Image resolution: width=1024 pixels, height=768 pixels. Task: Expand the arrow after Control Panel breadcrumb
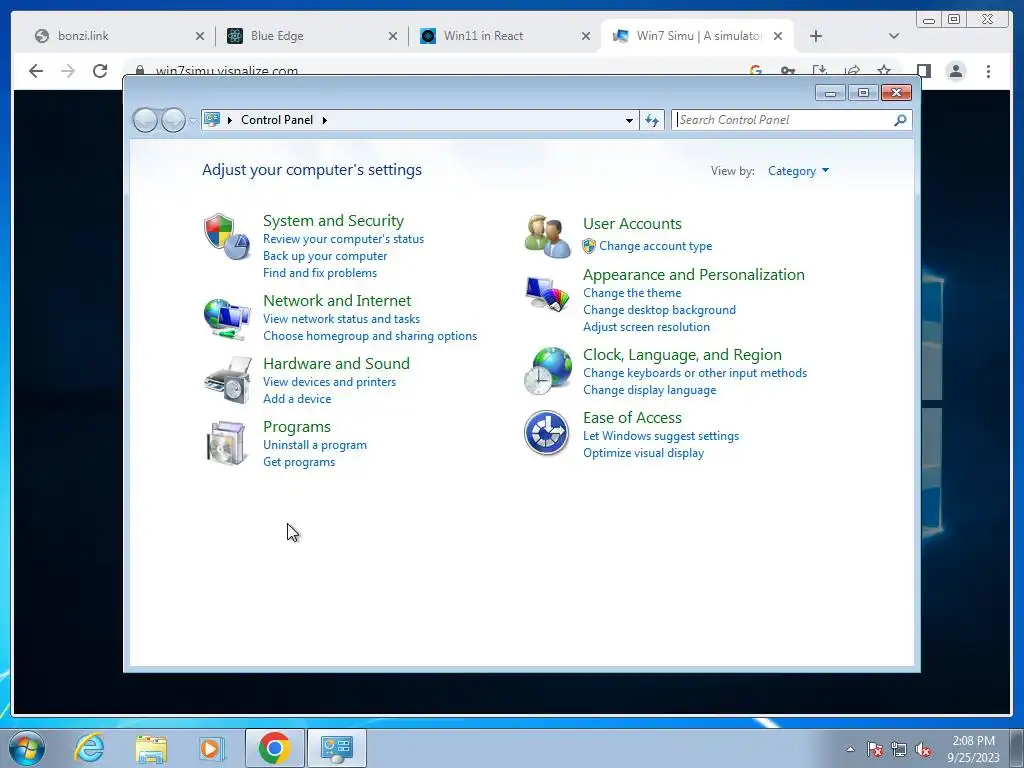[325, 120]
